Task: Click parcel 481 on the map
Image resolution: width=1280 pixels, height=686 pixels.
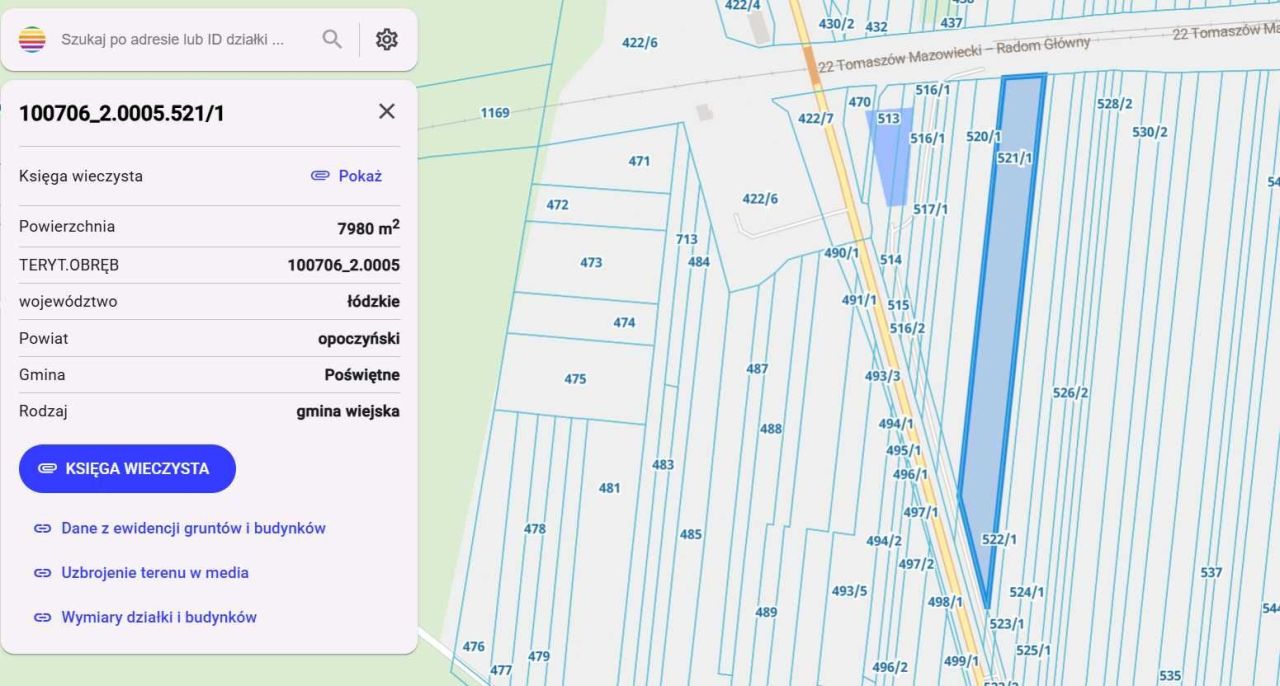Action: pos(609,488)
